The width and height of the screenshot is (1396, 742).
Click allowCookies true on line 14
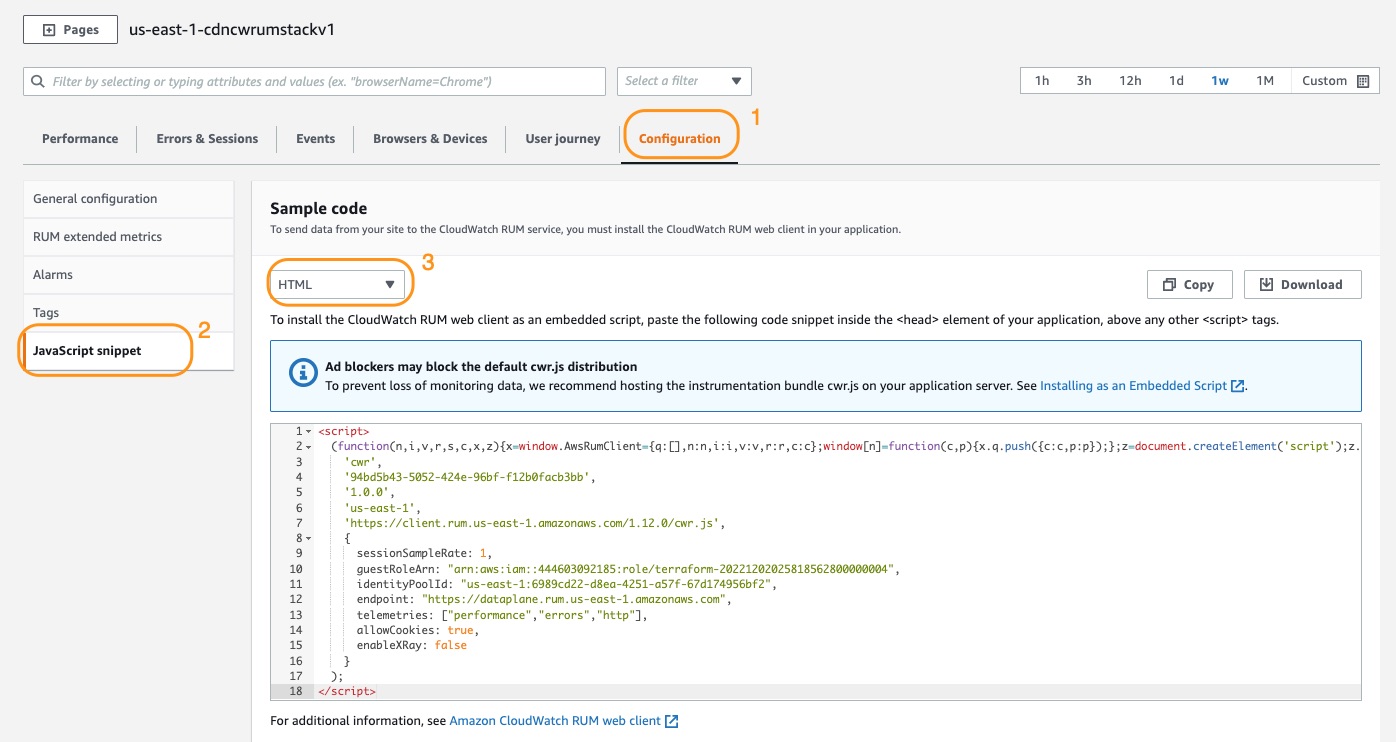point(417,630)
